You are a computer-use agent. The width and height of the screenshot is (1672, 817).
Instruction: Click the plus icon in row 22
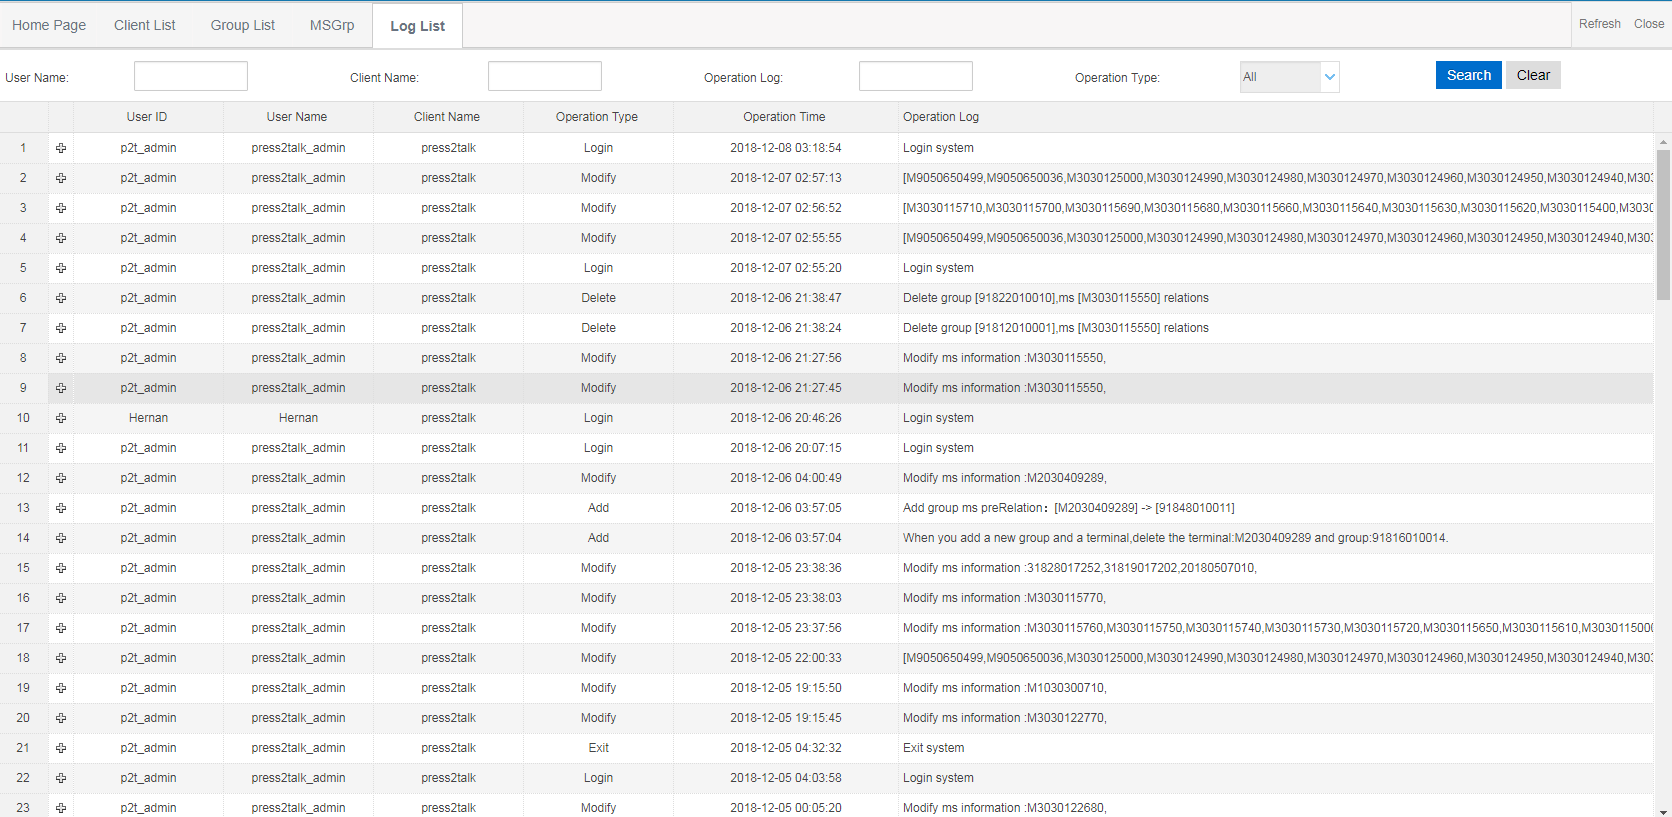coord(61,778)
